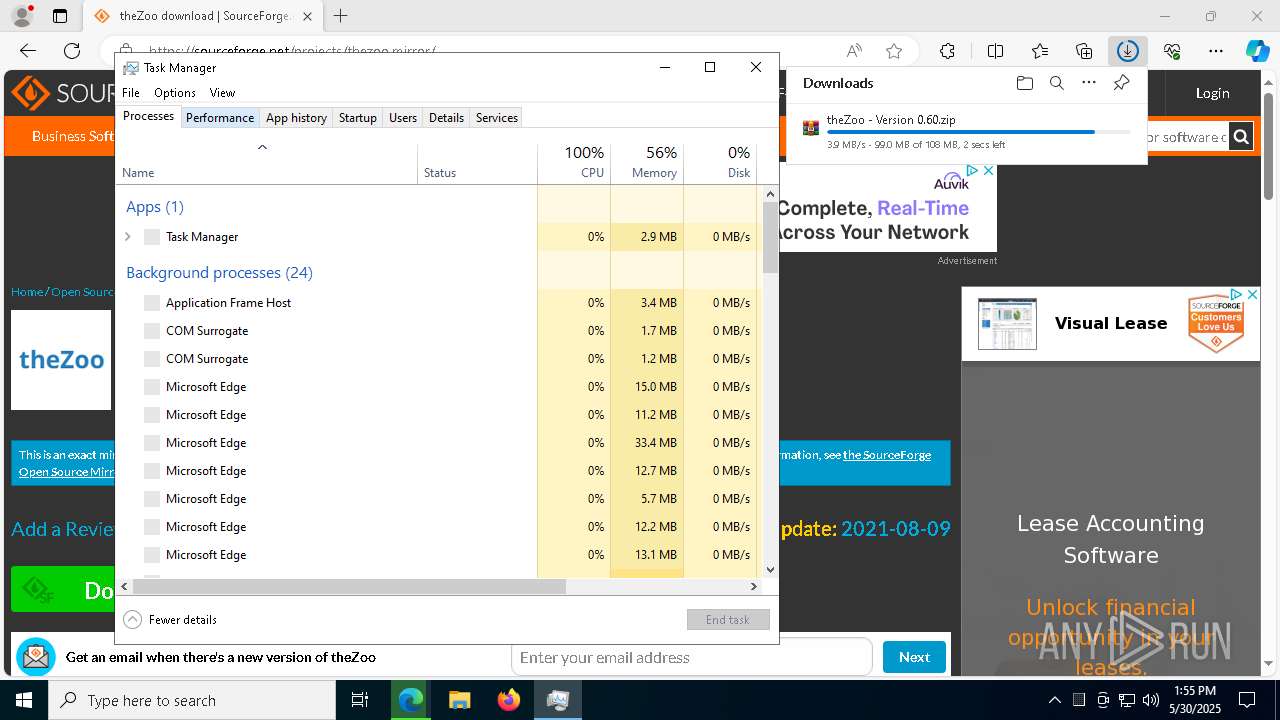
Task: Open Edge Settings and more menu
Action: [1216, 51]
